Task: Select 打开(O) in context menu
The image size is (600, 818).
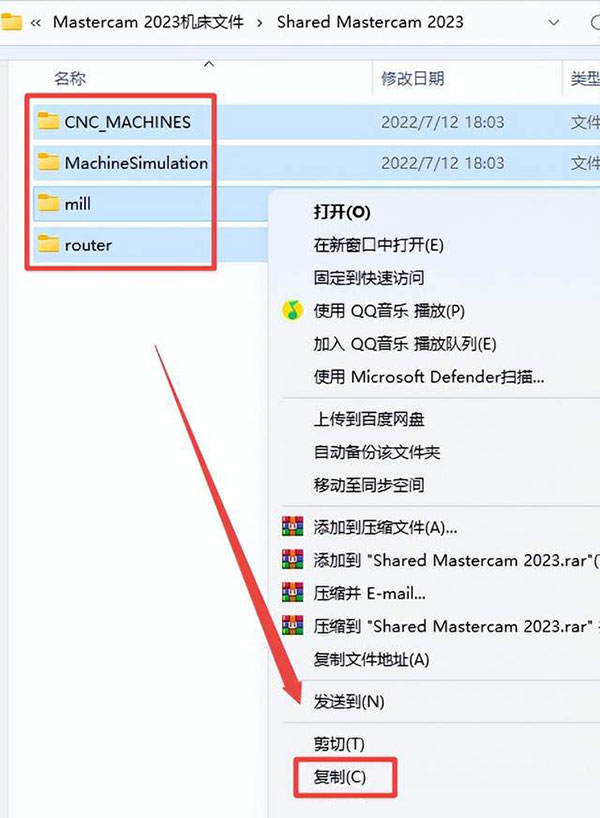Action: click(x=342, y=212)
